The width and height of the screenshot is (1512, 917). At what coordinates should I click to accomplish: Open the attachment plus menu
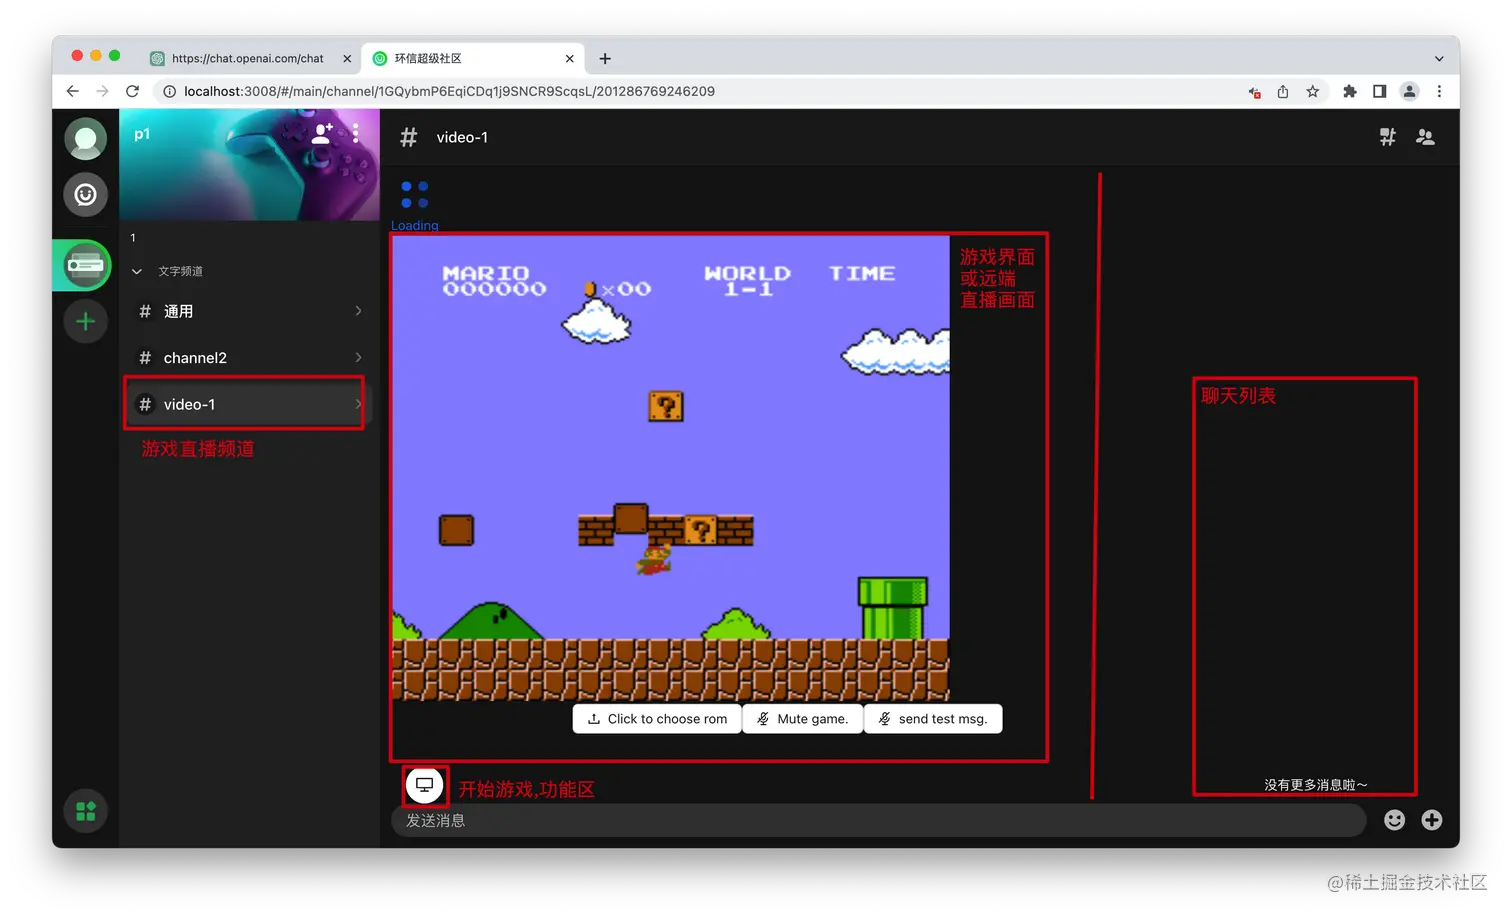[x=1432, y=820]
